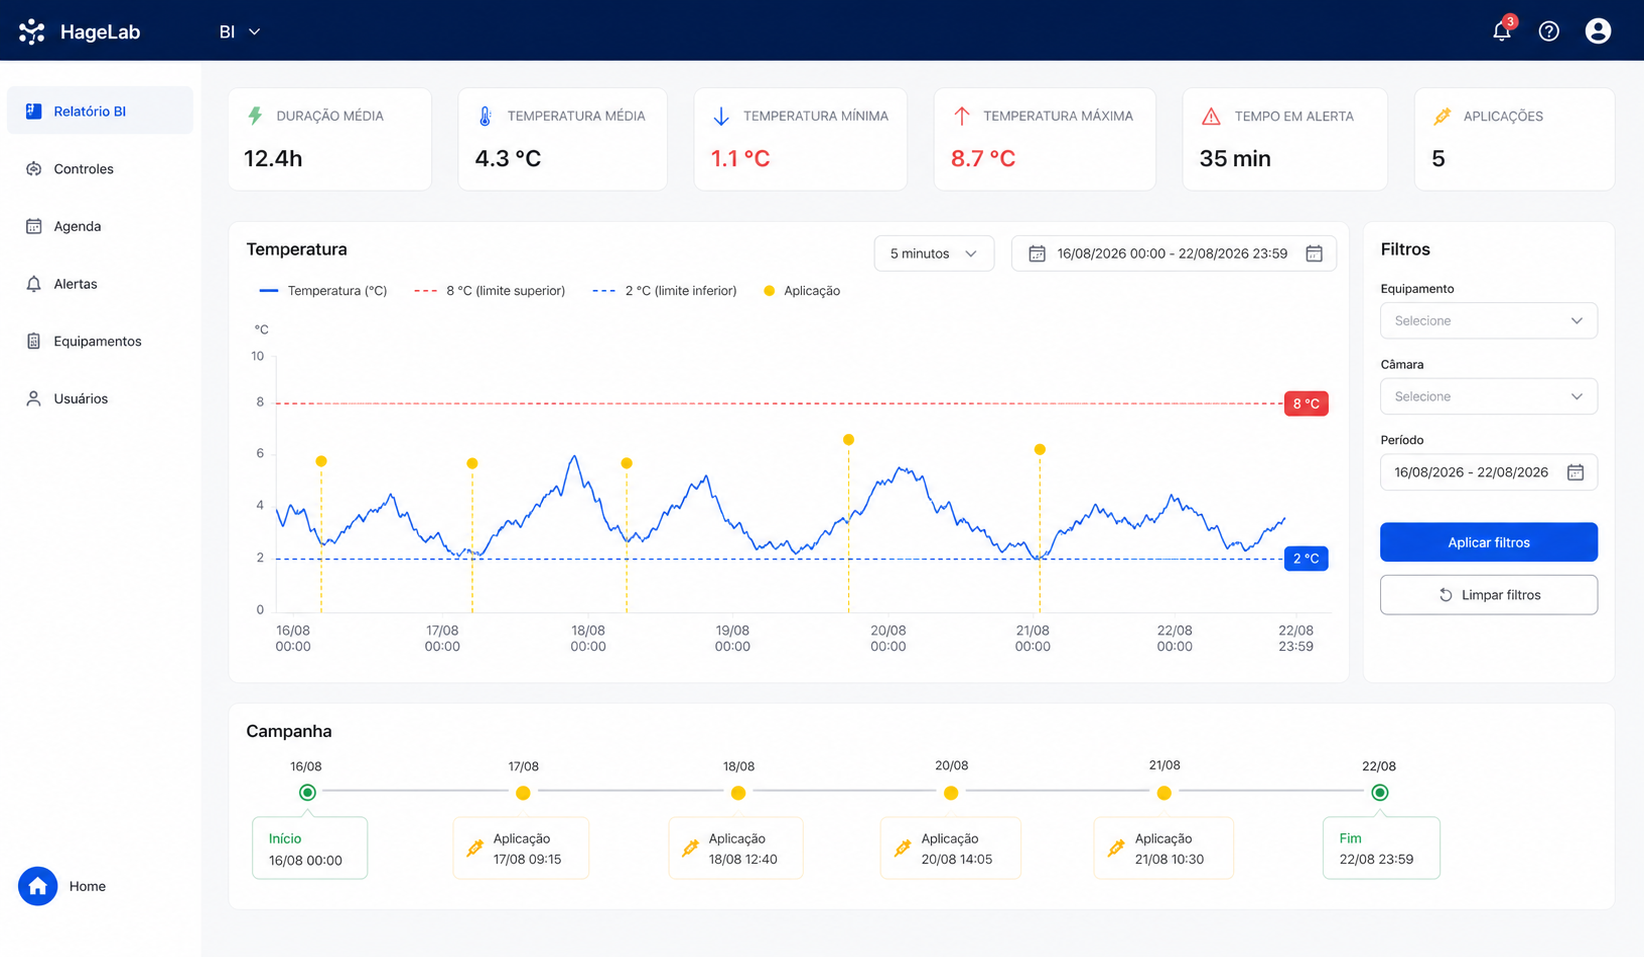Click the blue 2 °C limit tag

coord(1306,558)
